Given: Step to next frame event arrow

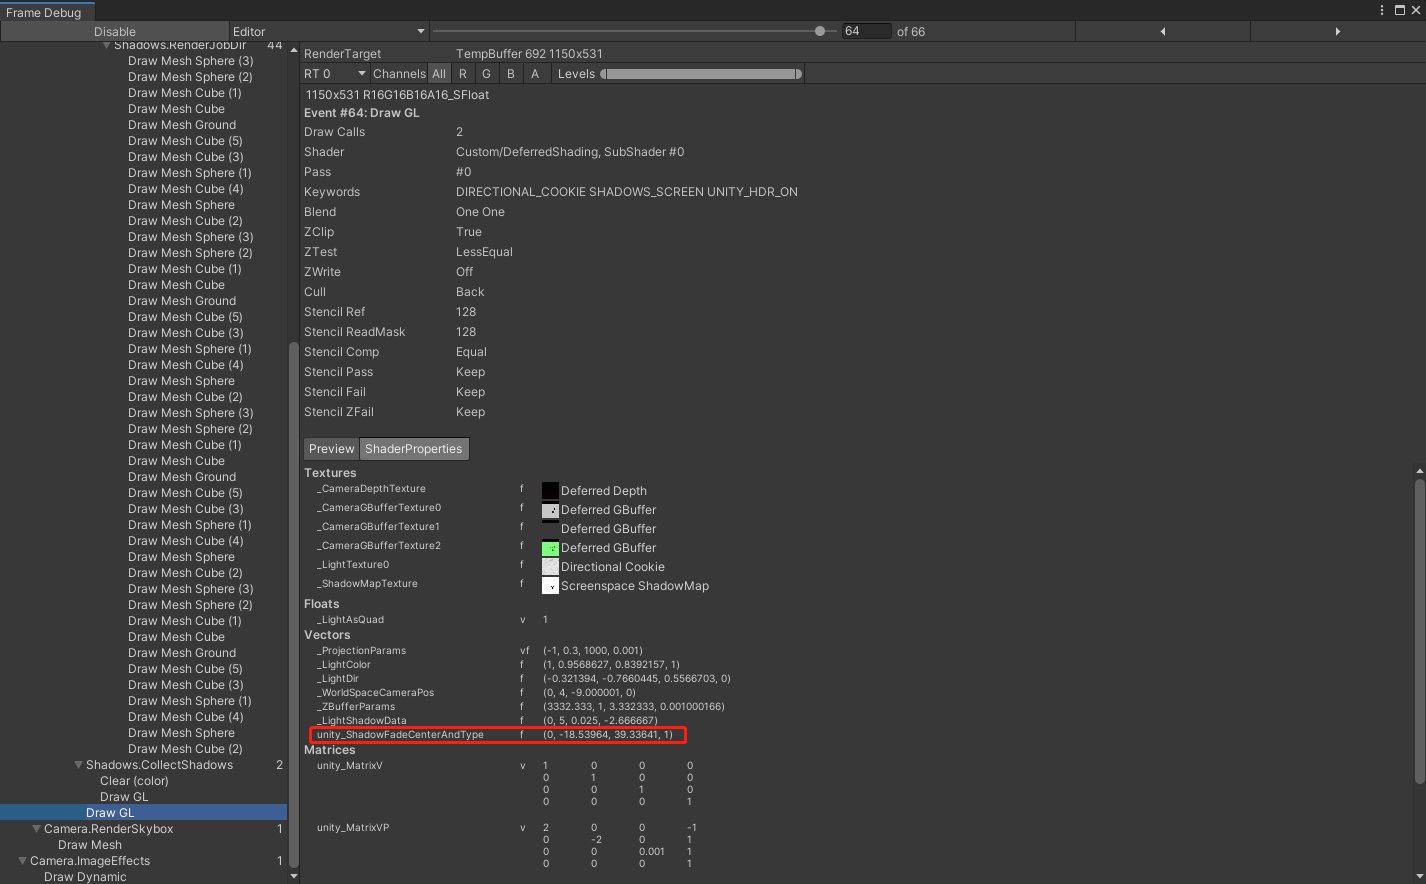Looking at the screenshot, I should [1337, 32].
